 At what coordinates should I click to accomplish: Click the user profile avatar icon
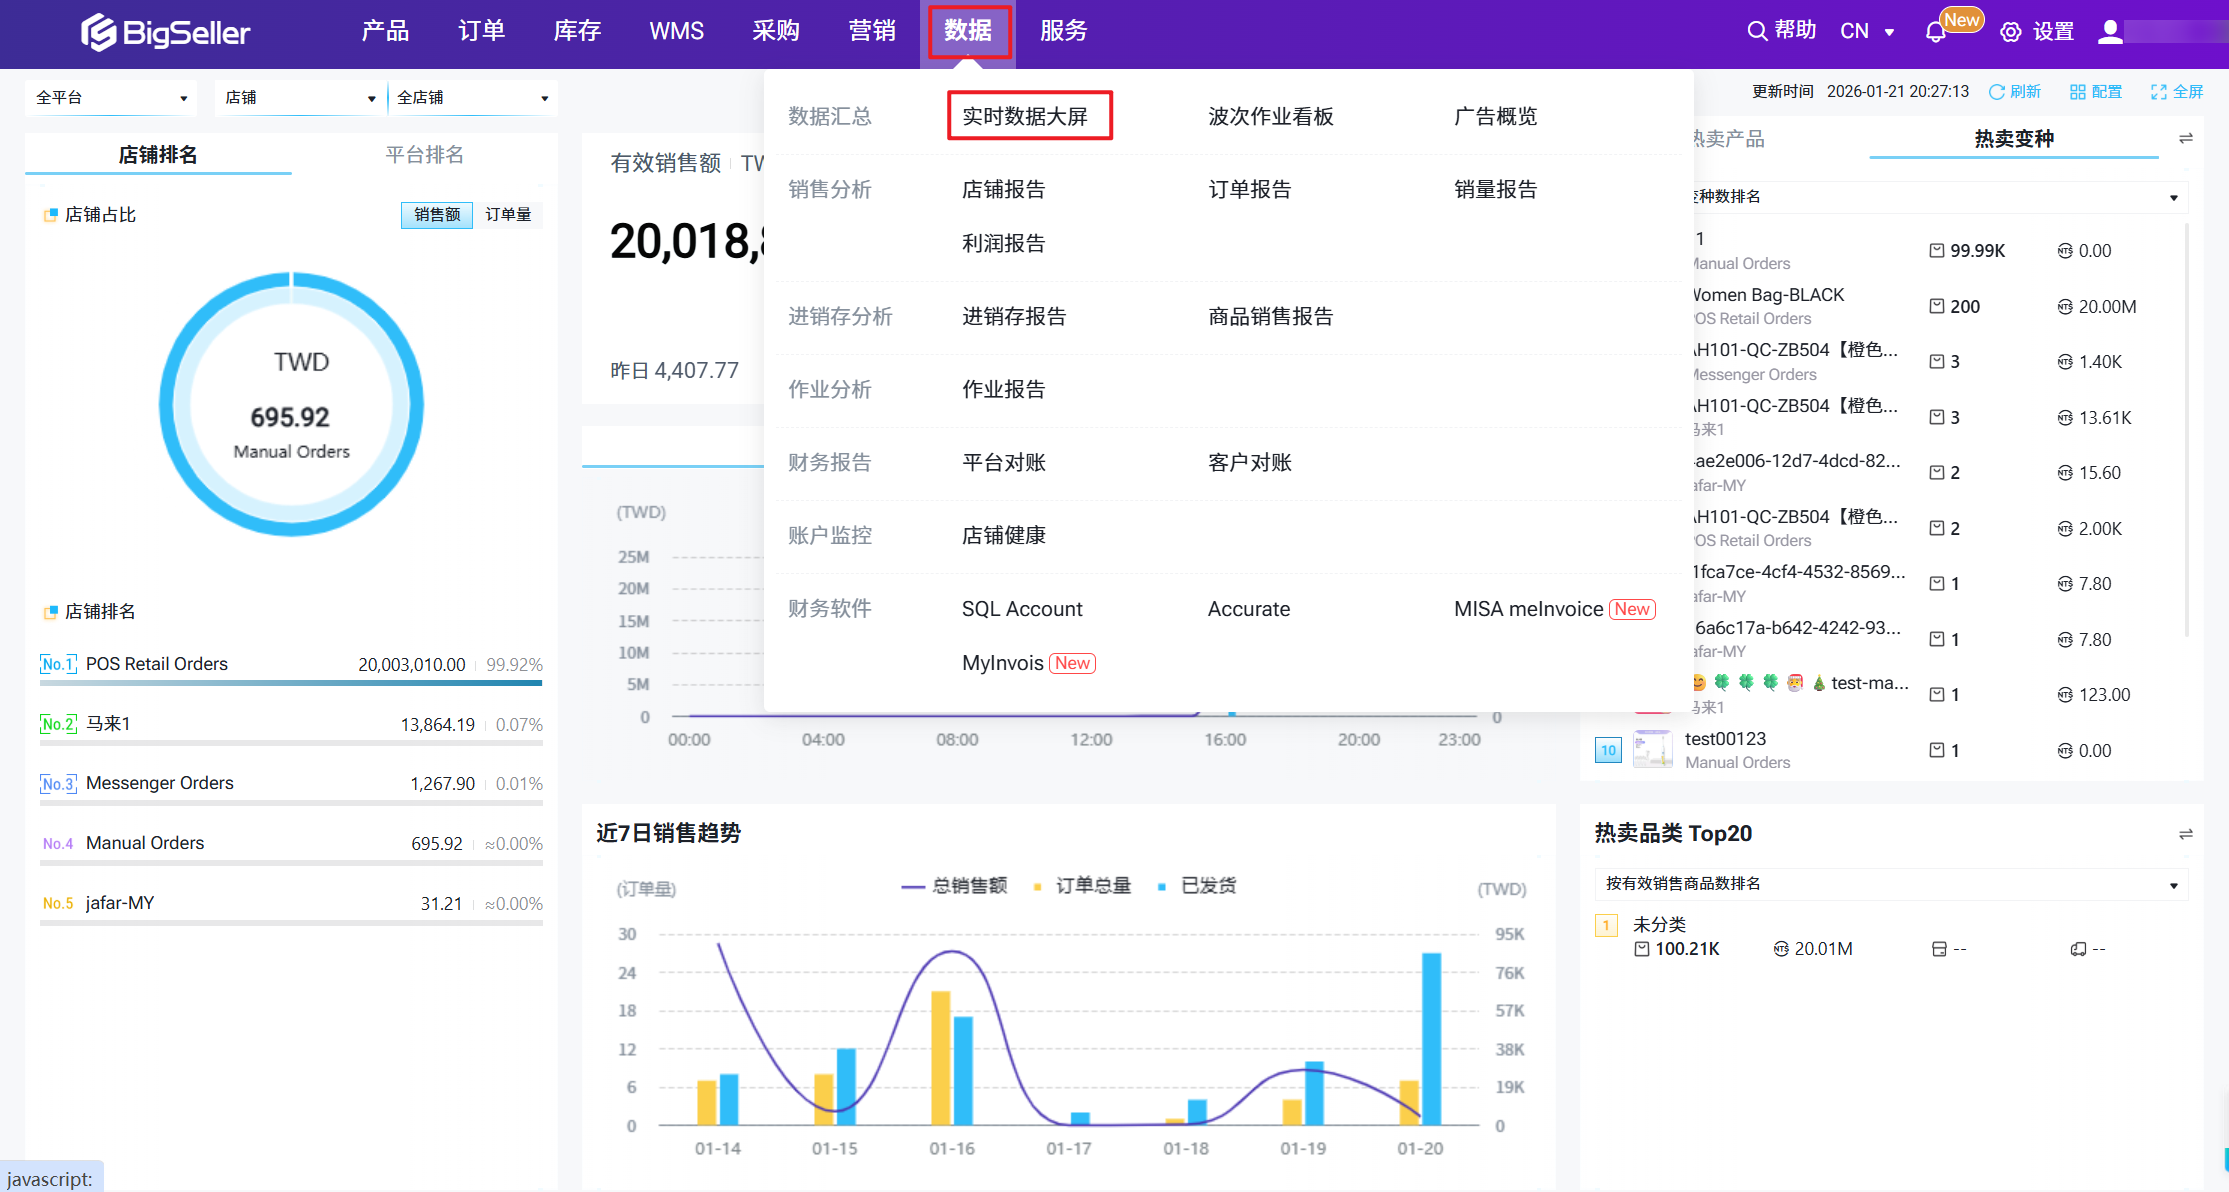tap(2110, 32)
